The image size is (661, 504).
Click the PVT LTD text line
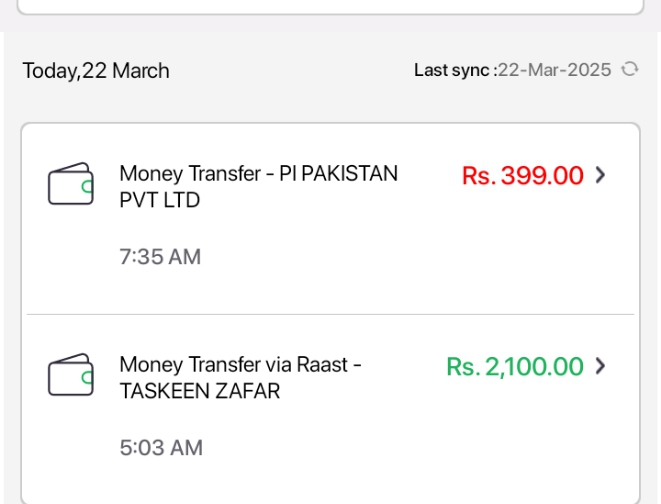(x=160, y=200)
